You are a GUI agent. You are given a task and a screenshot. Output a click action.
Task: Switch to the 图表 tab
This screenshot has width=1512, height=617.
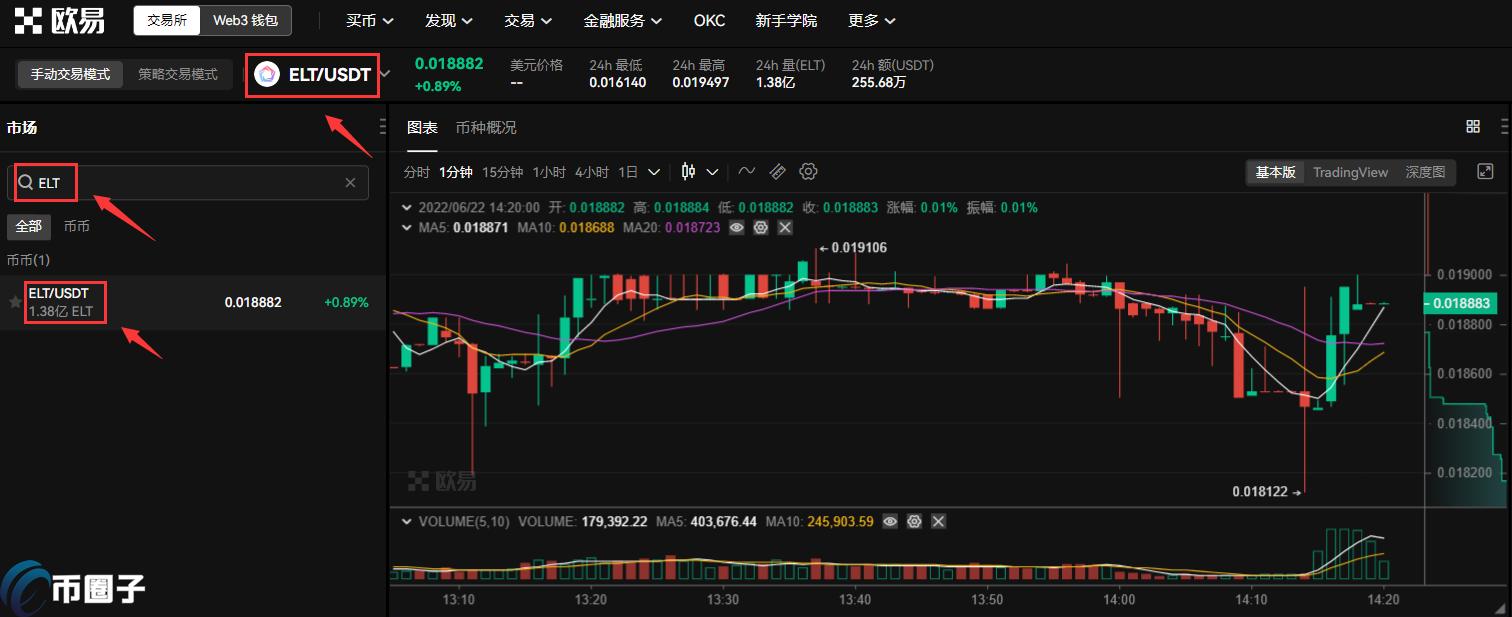[422, 128]
